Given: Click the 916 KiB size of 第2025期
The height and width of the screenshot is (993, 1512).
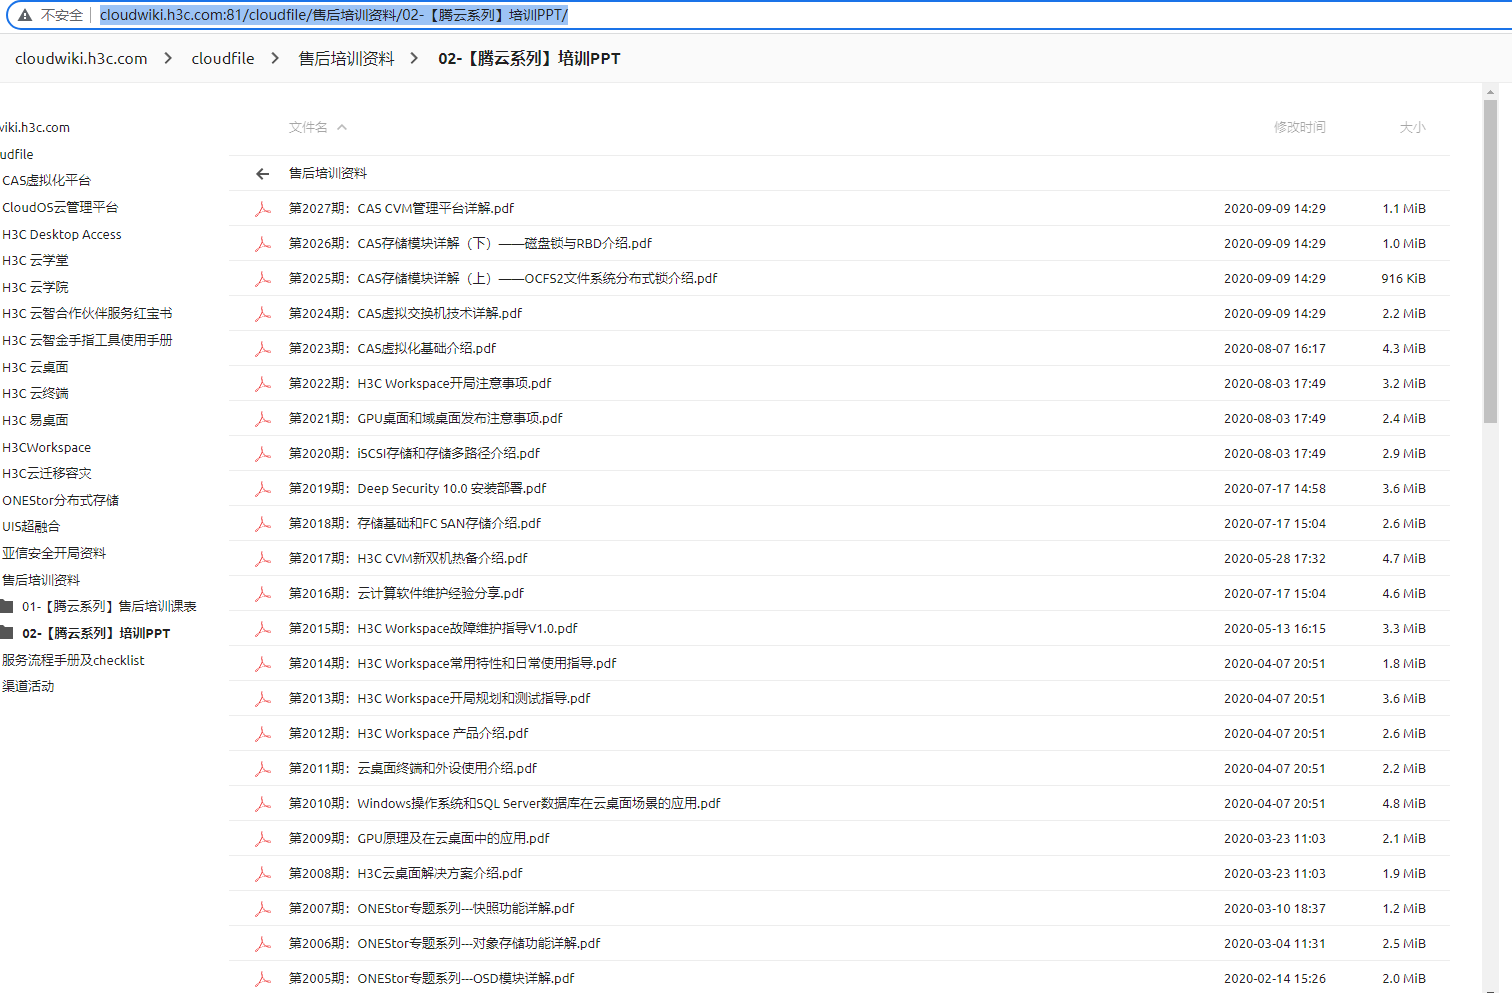Looking at the screenshot, I should [x=1404, y=279].
